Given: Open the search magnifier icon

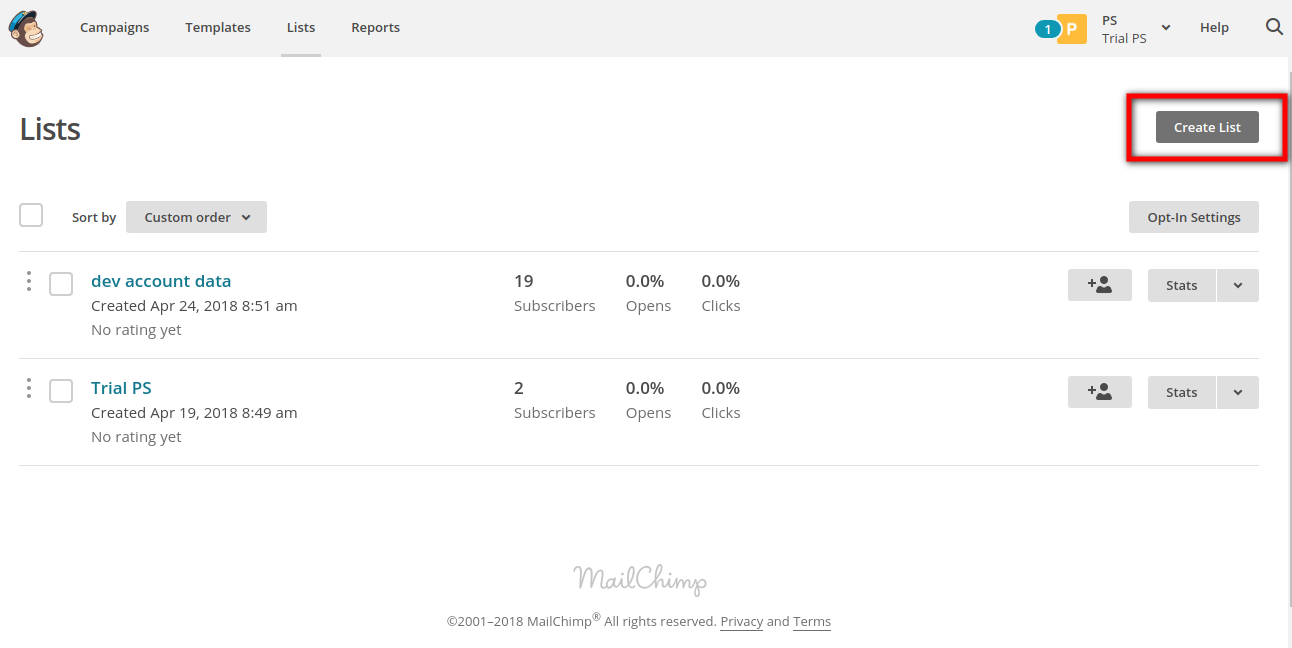Looking at the screenshot, I should pos(1274,28).
